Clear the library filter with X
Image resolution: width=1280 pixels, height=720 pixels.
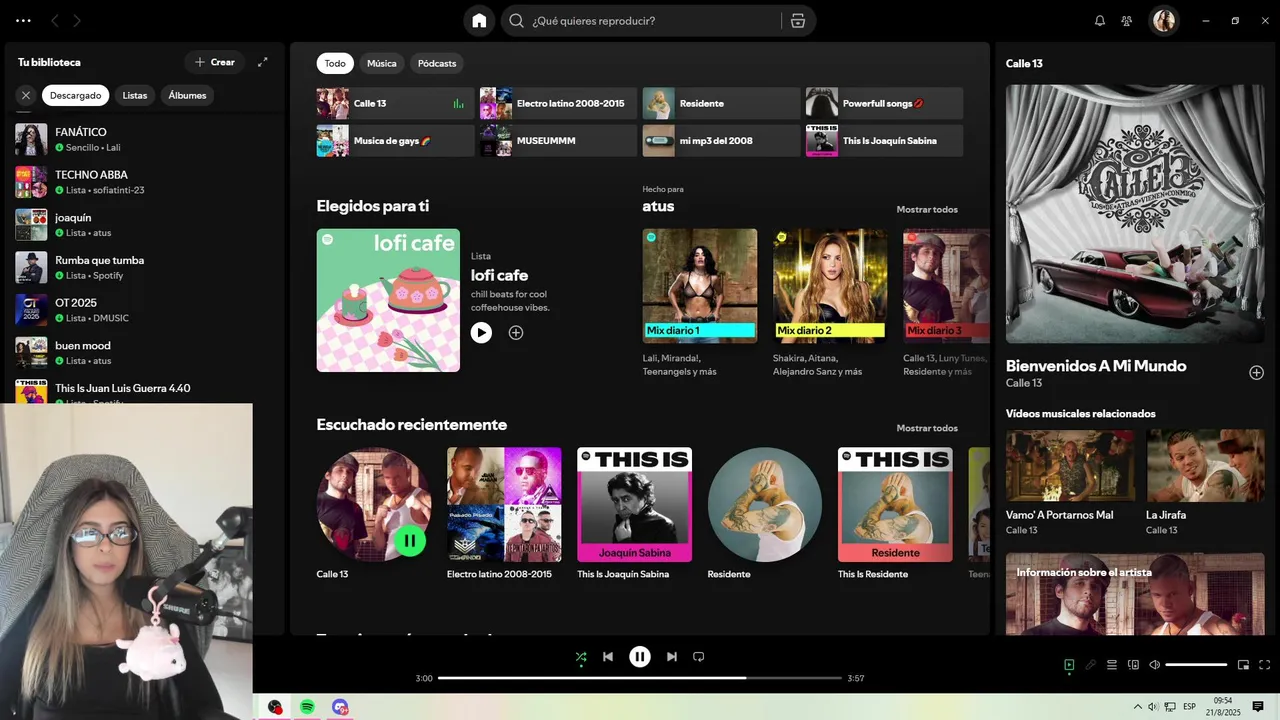tap(26, 95)
